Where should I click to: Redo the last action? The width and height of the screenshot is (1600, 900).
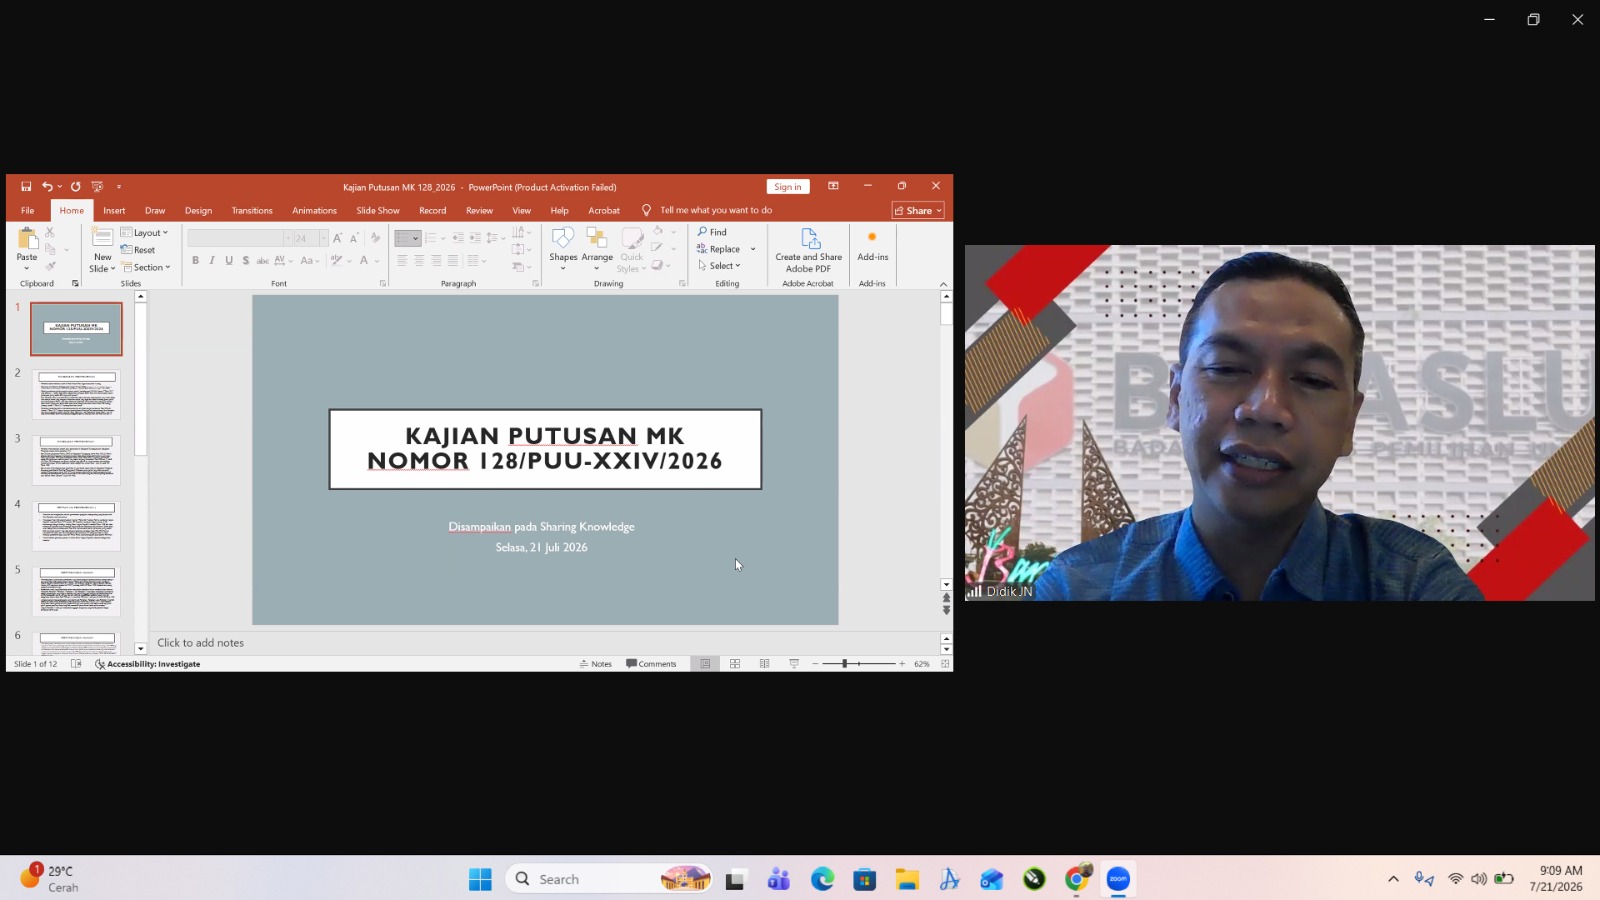(76, 187)
